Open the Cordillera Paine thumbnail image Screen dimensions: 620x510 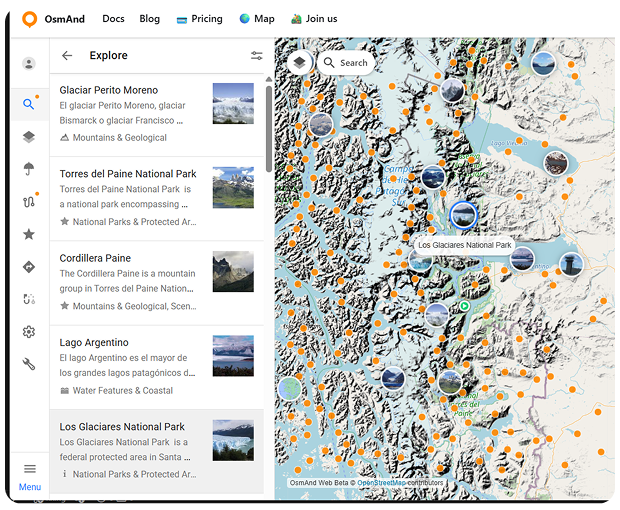(x=233, y=272)
